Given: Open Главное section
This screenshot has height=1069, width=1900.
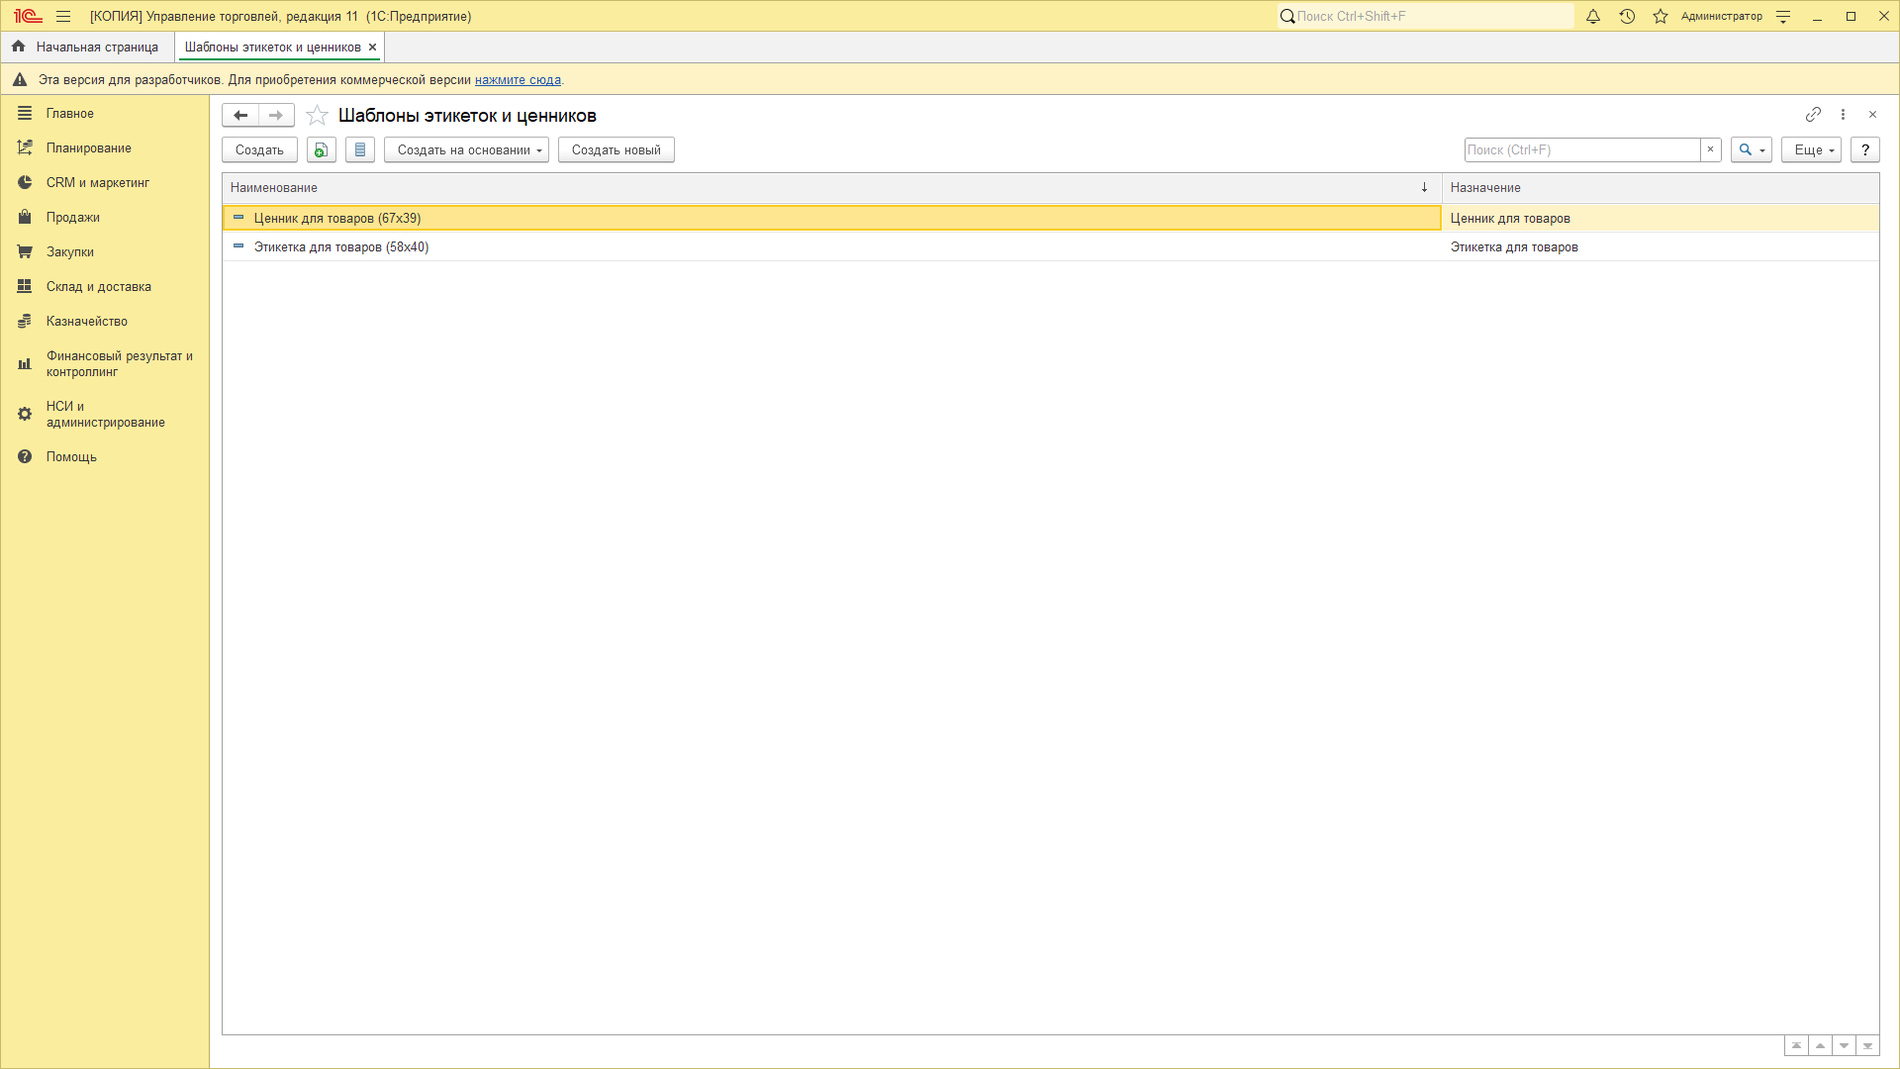Looking at the screenshot, I should pyautogui.click(x=105, y=113).
